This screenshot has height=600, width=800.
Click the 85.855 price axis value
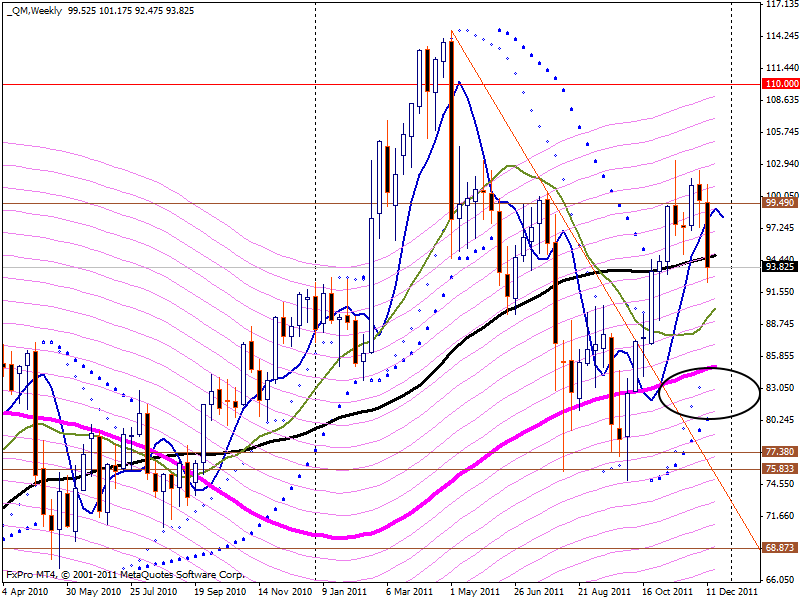click(780, 356)
